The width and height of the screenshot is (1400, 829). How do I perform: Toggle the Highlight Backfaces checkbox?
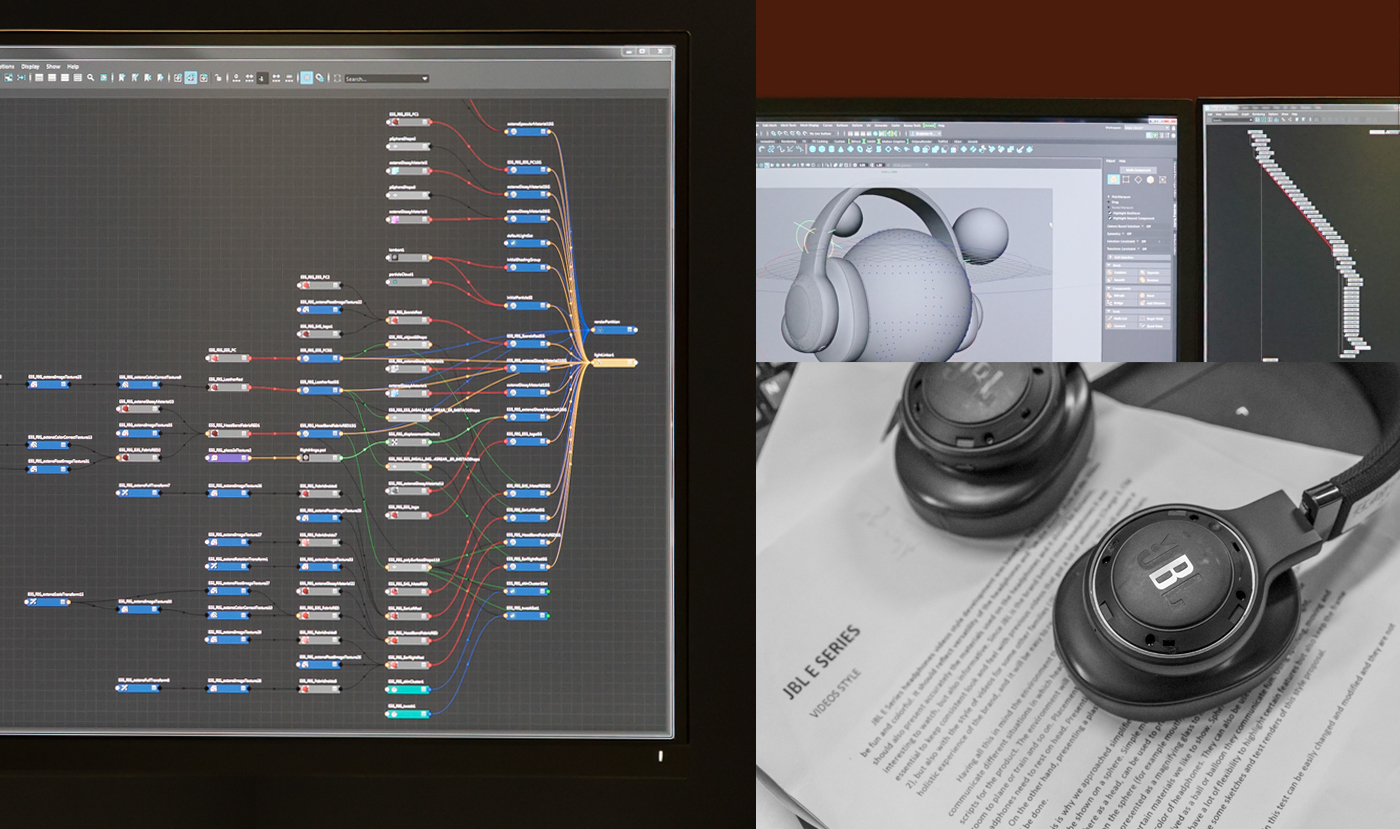1110,214
